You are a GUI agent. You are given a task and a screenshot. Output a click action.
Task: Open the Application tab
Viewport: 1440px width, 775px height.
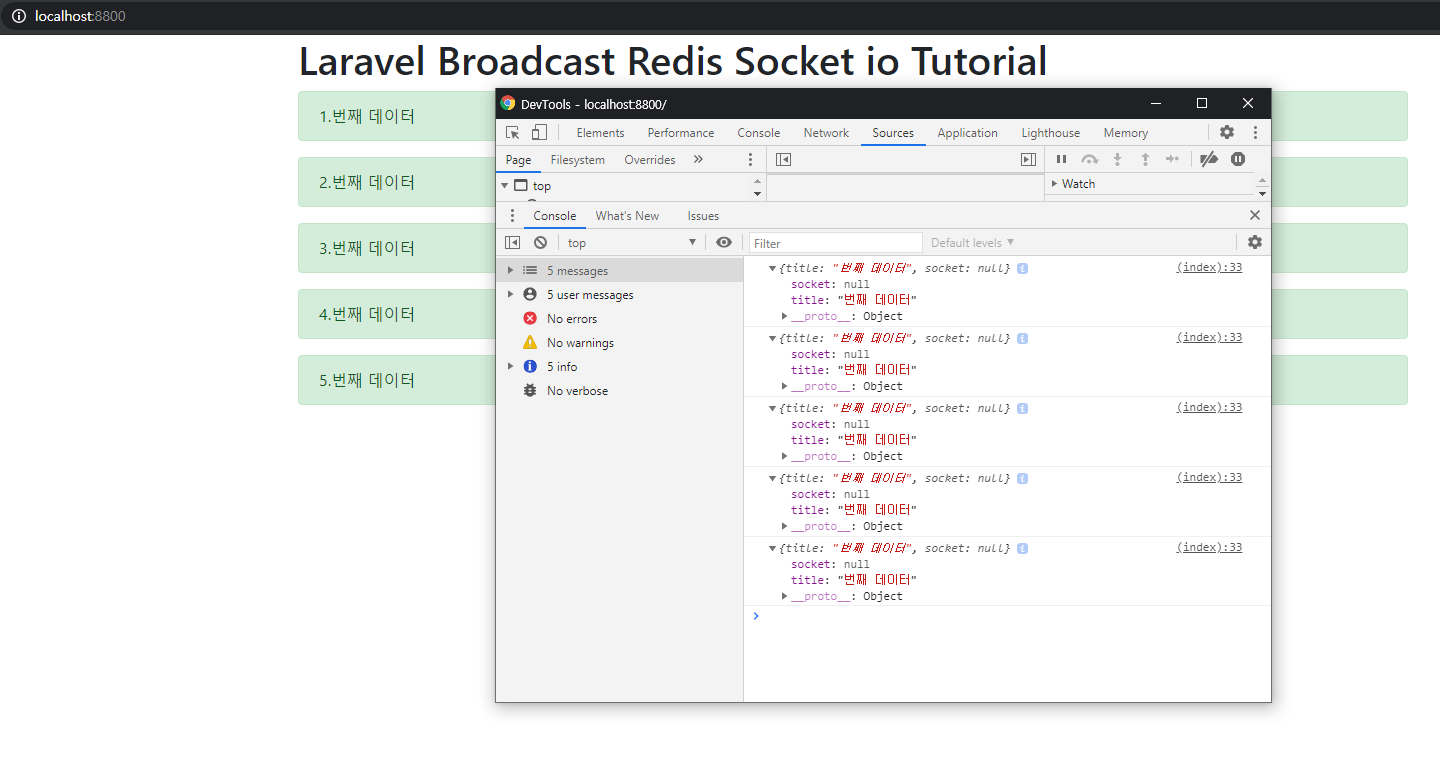pos(967,132)
